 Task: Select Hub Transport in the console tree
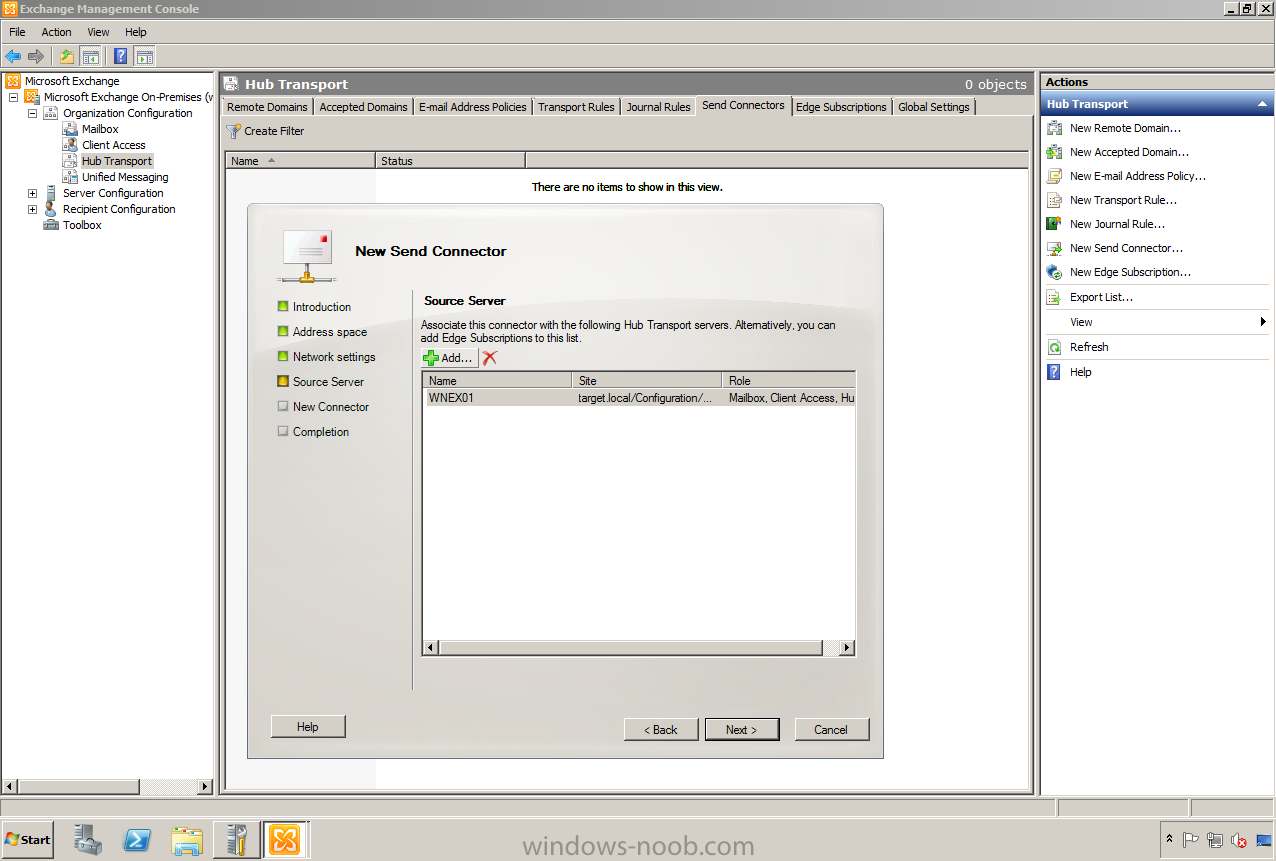pyautogui.click(x=117, y=161)
